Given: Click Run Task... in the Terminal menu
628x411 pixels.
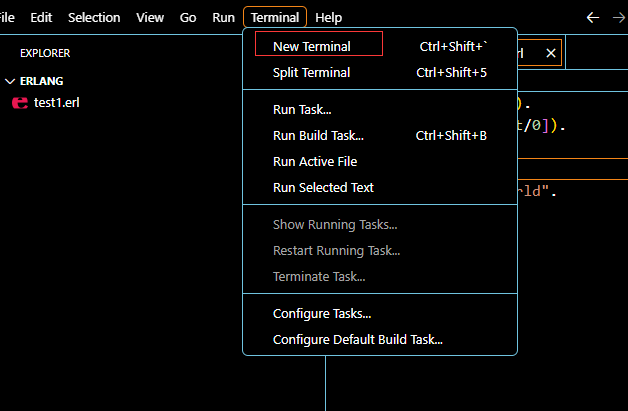Looking at the screenshot, I should pyautogui.click(x=302, y=109).
